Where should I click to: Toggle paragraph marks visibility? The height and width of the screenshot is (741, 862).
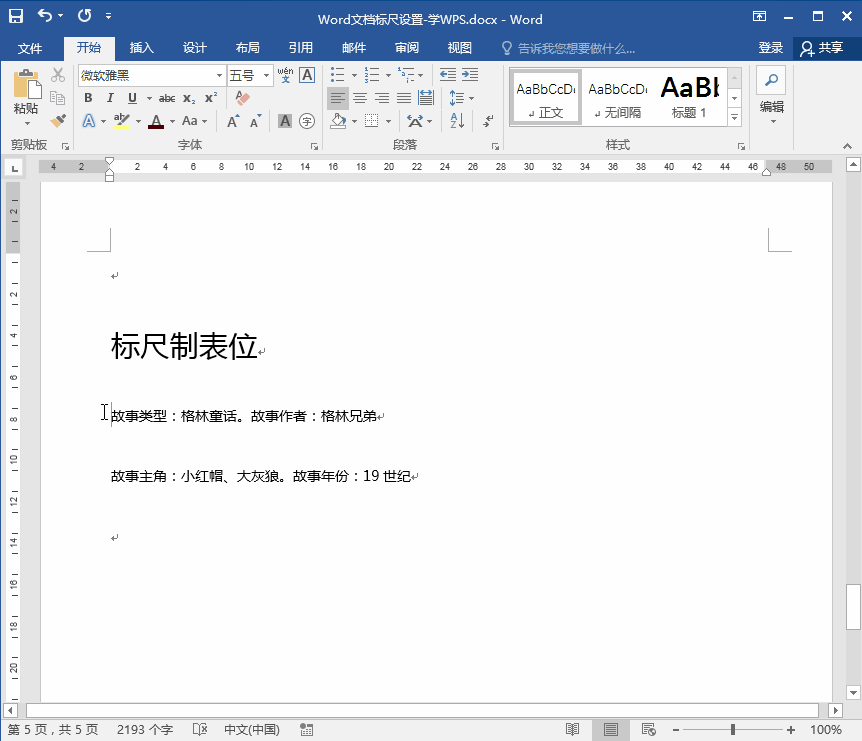(487, 120)
